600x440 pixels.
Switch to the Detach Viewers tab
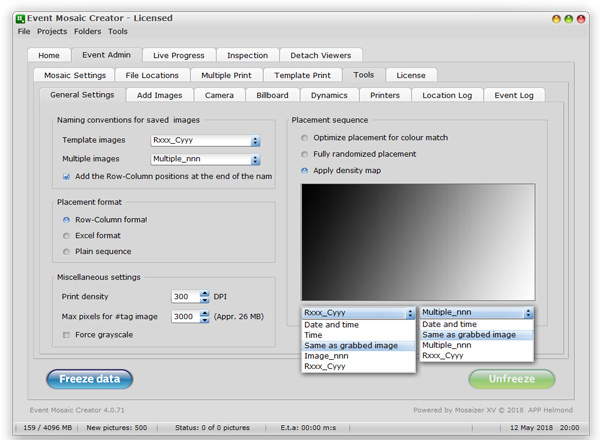coord(321,55)
